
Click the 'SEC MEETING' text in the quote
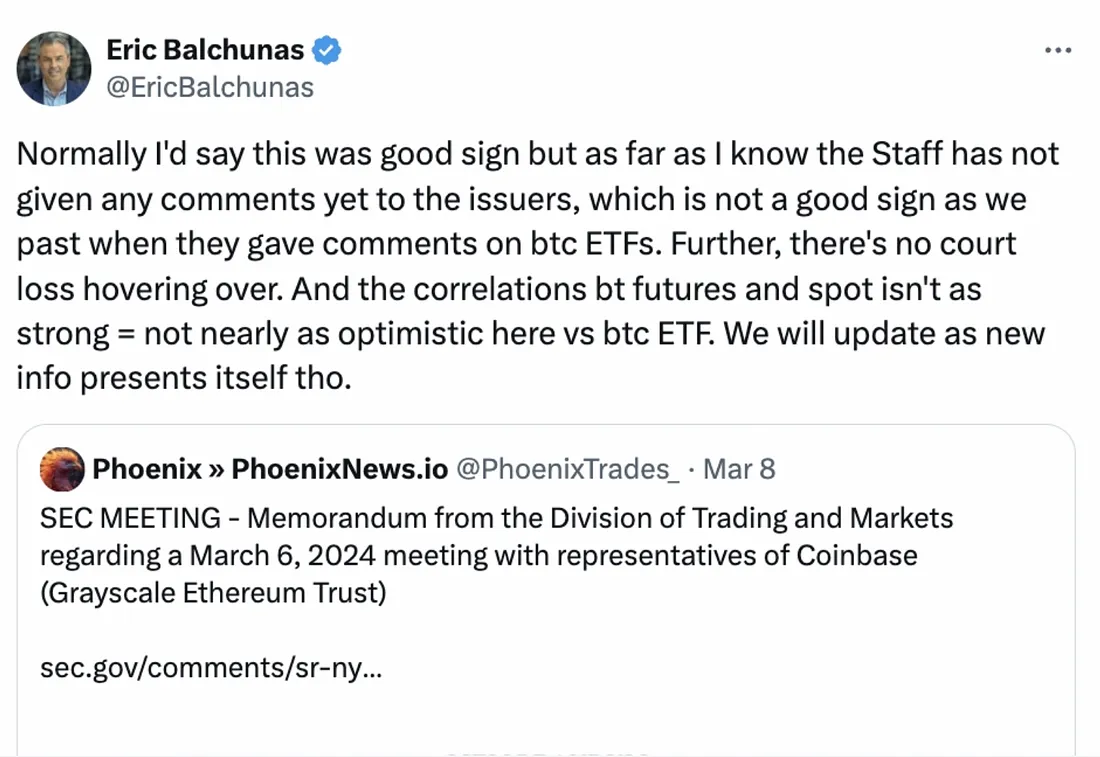point(130,518)
